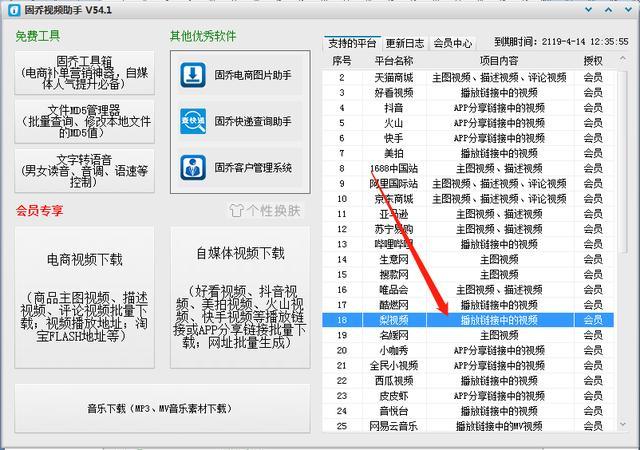Open 文字转语音 button
This screenshot has height=450, width=640.
click(84, 171)
